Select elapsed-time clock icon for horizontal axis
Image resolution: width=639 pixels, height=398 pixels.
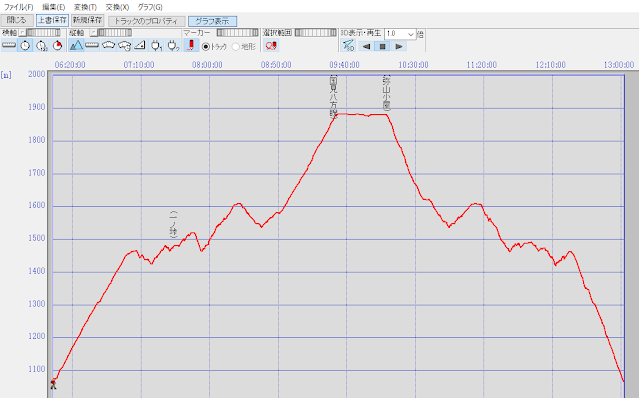point(42,46)
